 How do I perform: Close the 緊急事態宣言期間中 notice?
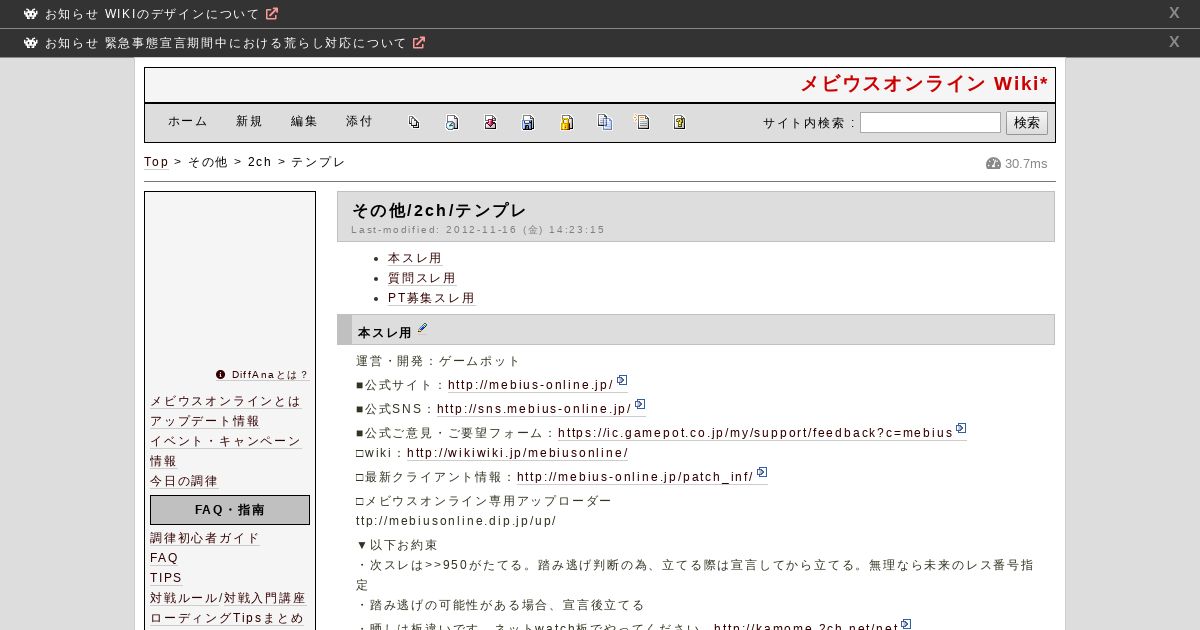(1174, 42)
